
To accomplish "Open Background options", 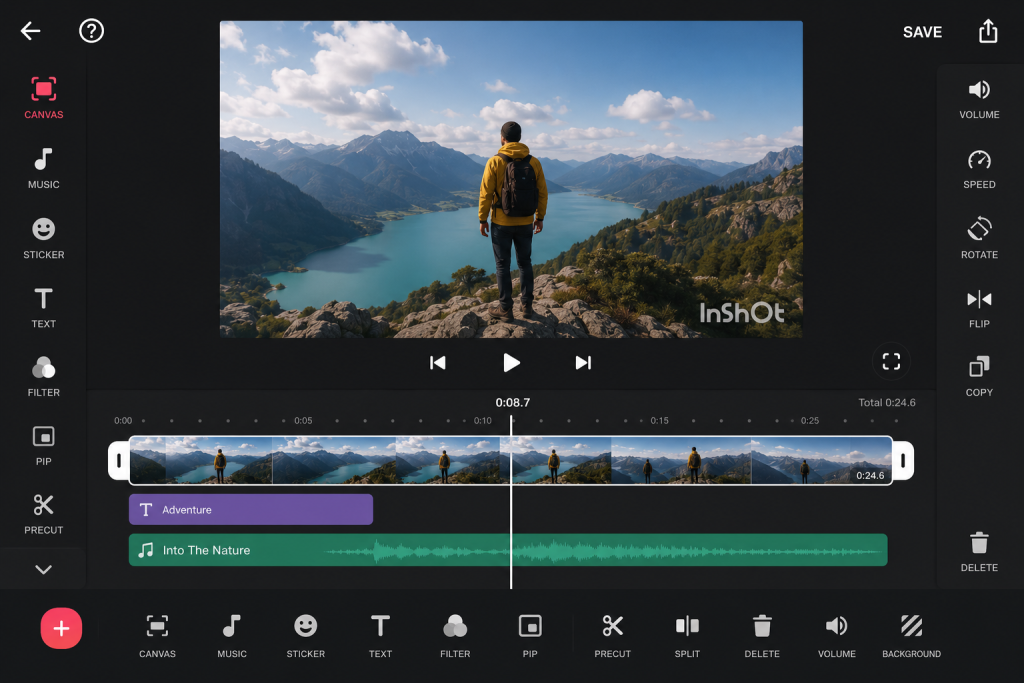I will 912,636.
